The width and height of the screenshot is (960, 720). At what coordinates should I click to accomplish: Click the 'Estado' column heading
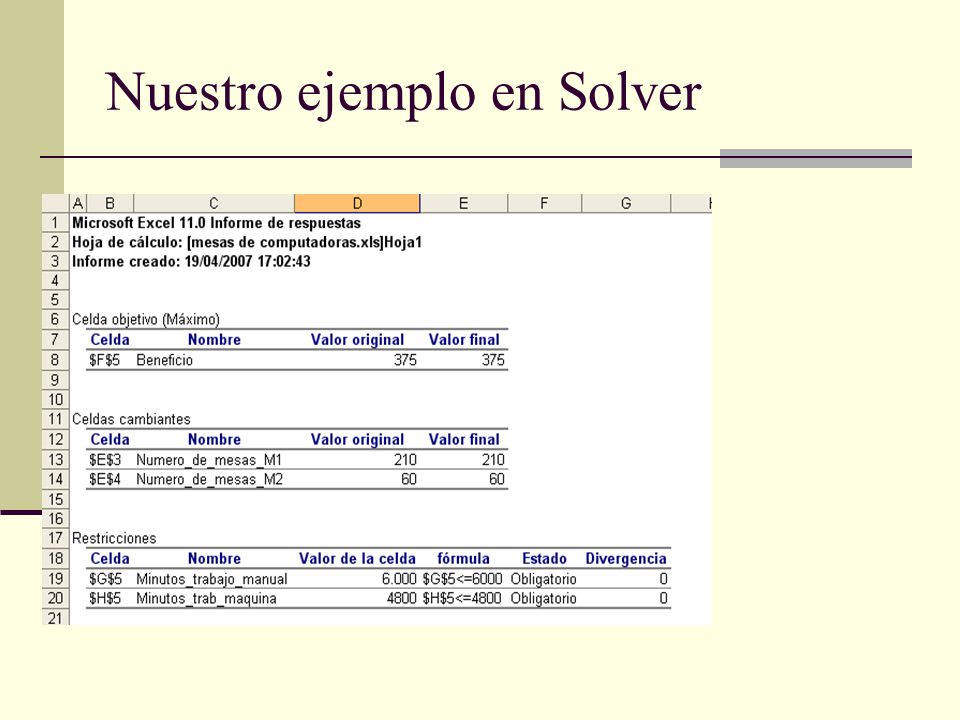[x=544, y=559]
